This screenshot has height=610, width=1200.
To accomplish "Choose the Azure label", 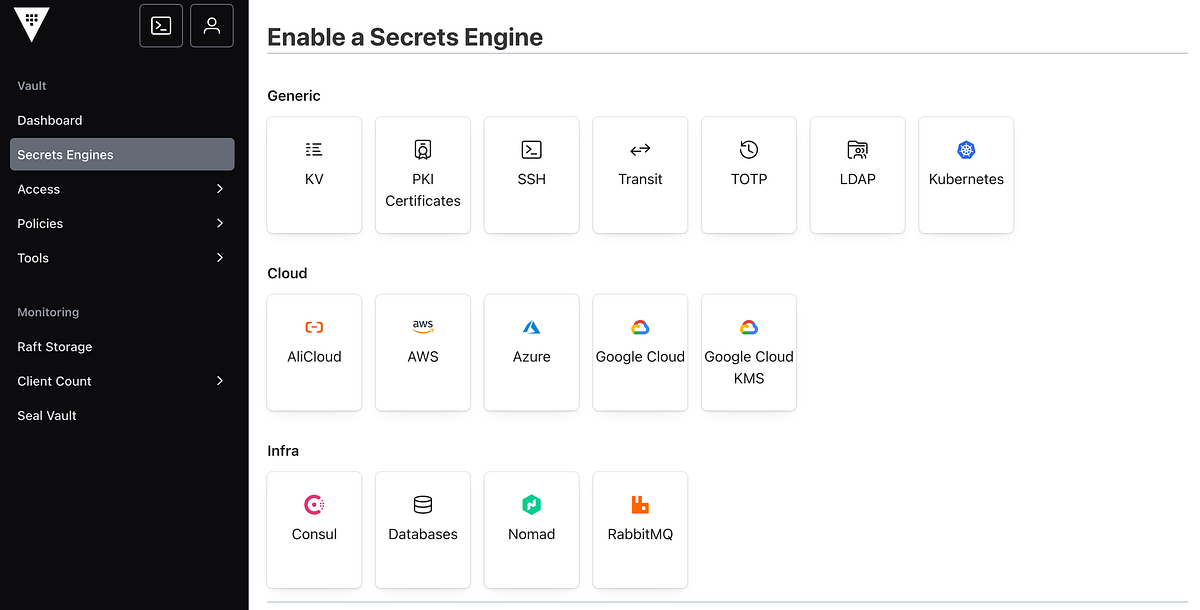I will (532, 356).
